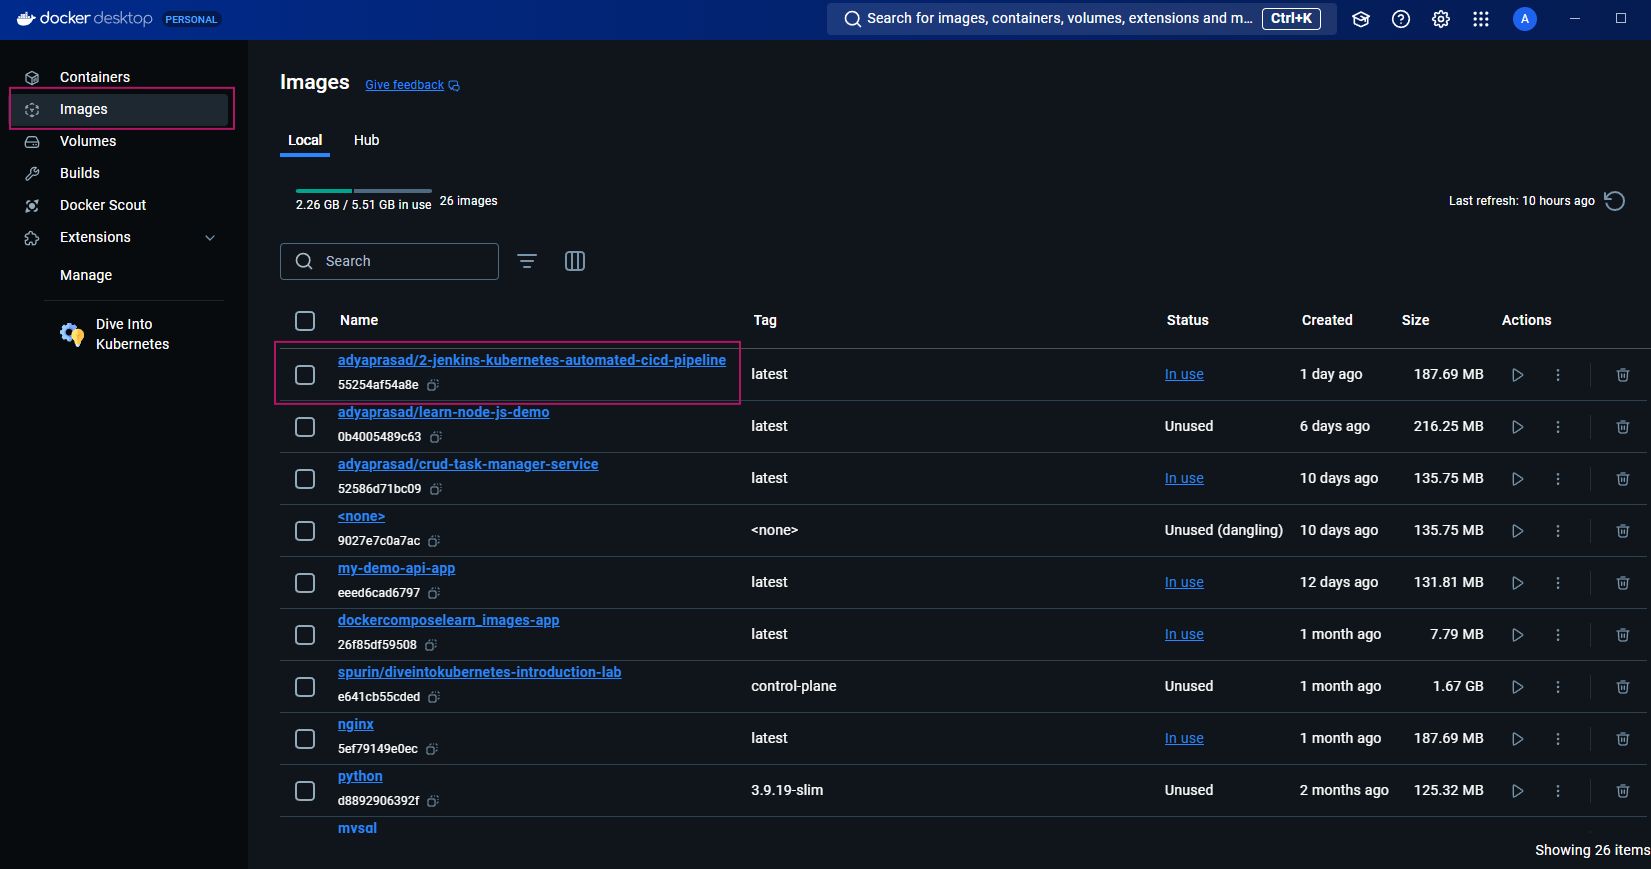Open the adyaprasad/learn-node-js-demo image link
1651x869 pixels.
pos(443,412)
